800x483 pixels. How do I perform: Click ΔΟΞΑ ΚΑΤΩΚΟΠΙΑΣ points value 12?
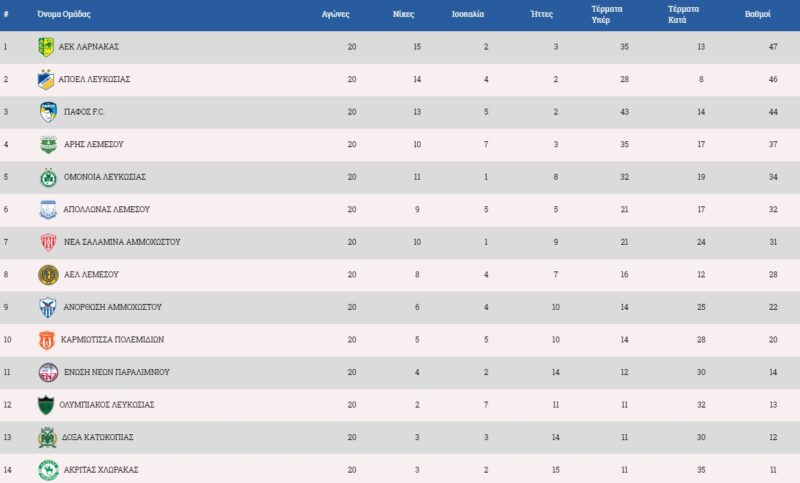click(x=773, y=438)
